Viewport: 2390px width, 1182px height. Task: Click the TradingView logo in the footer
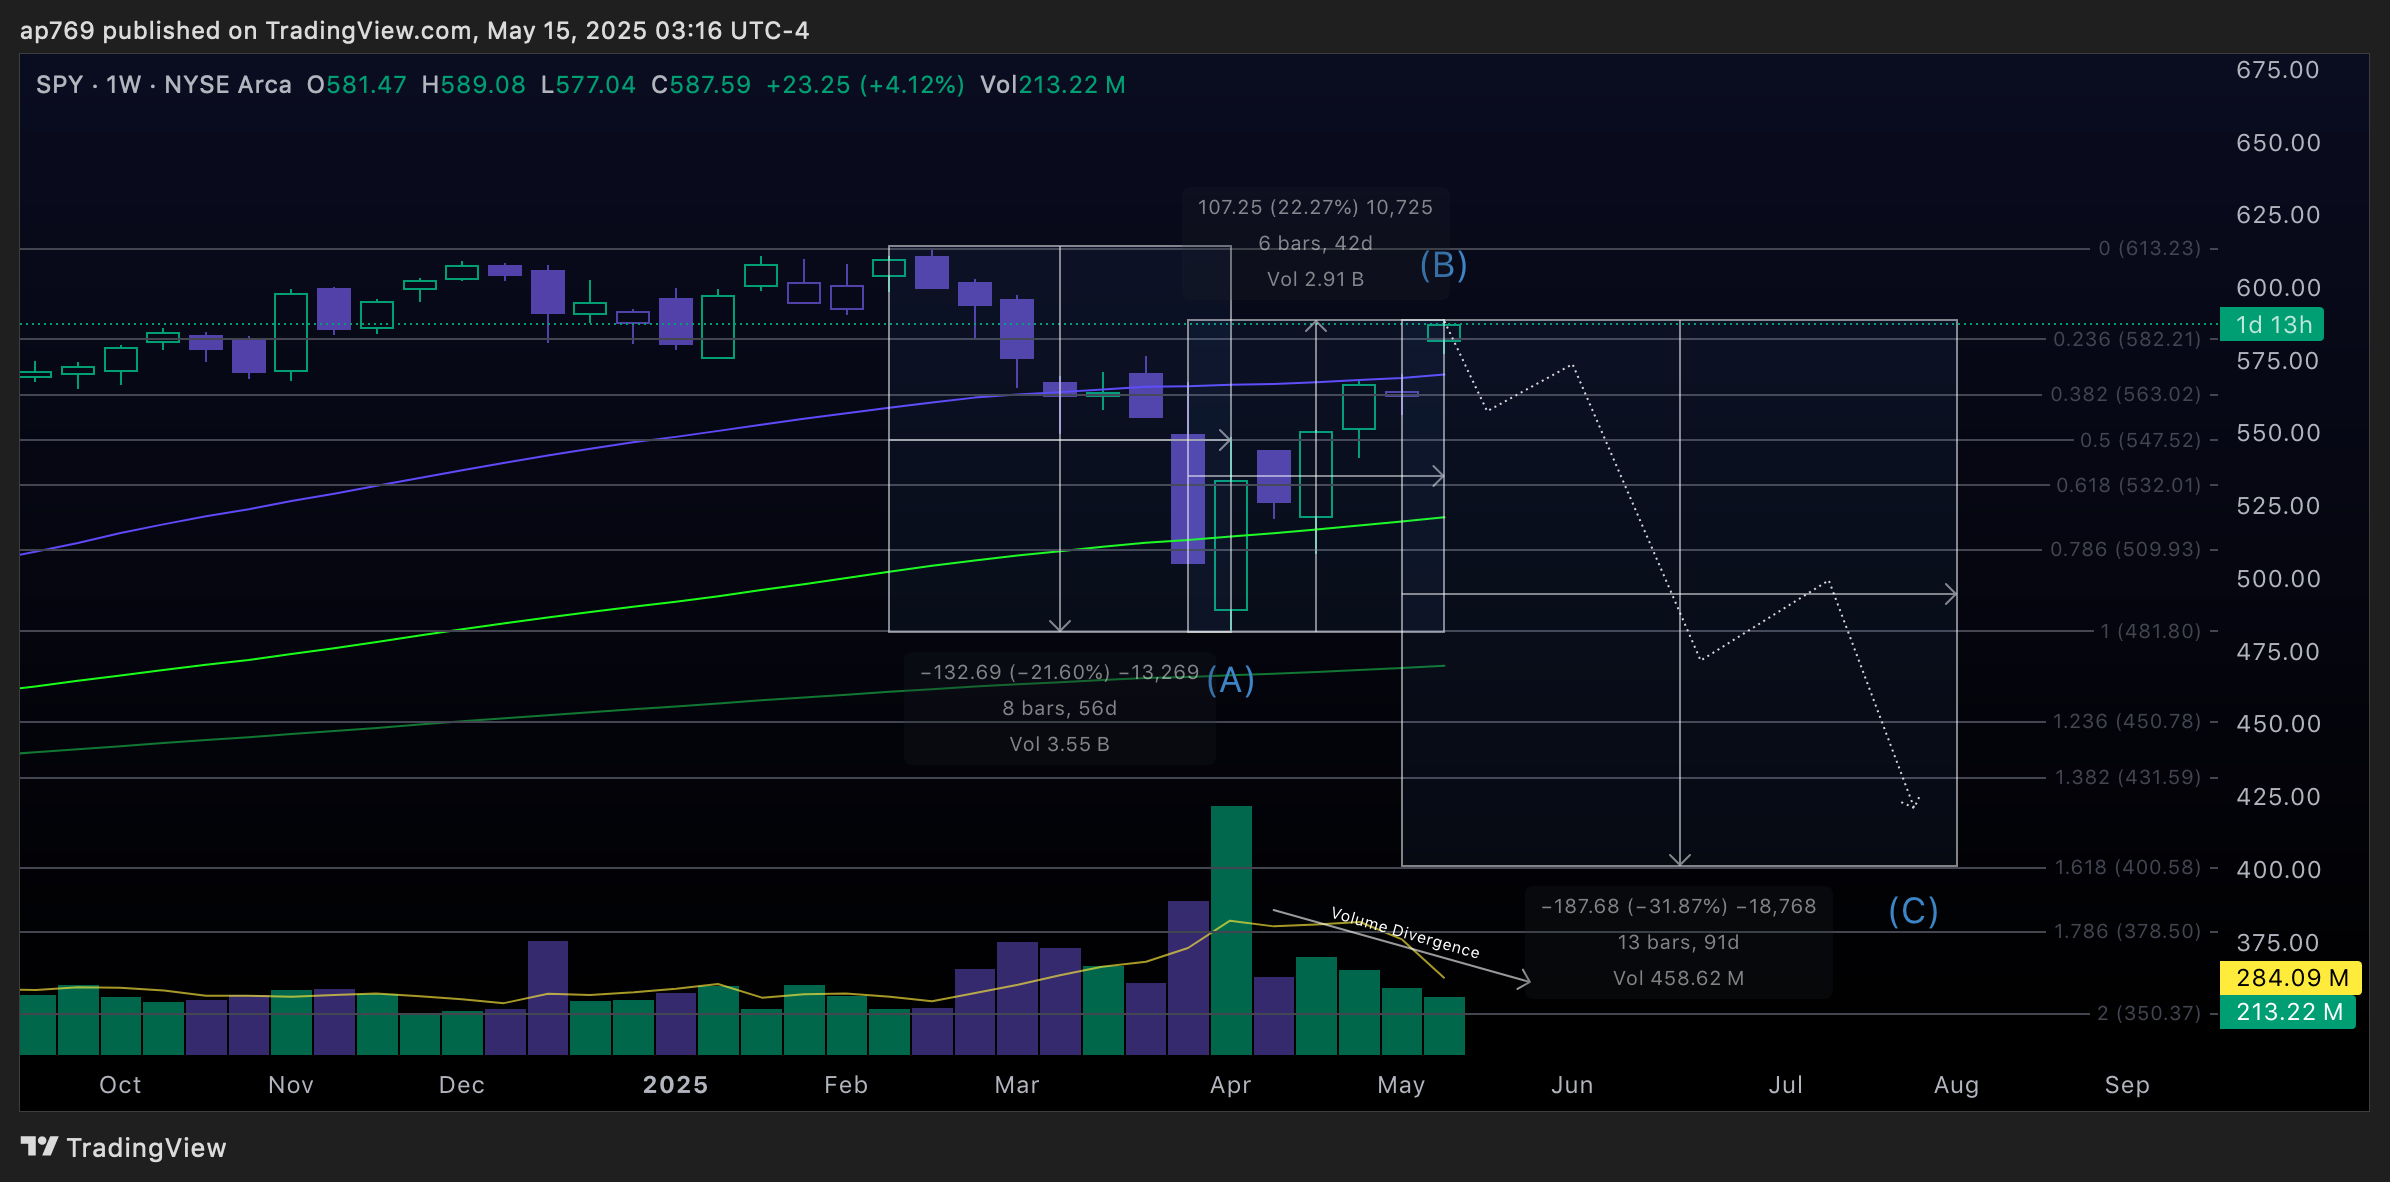(x=123, y=1147)
